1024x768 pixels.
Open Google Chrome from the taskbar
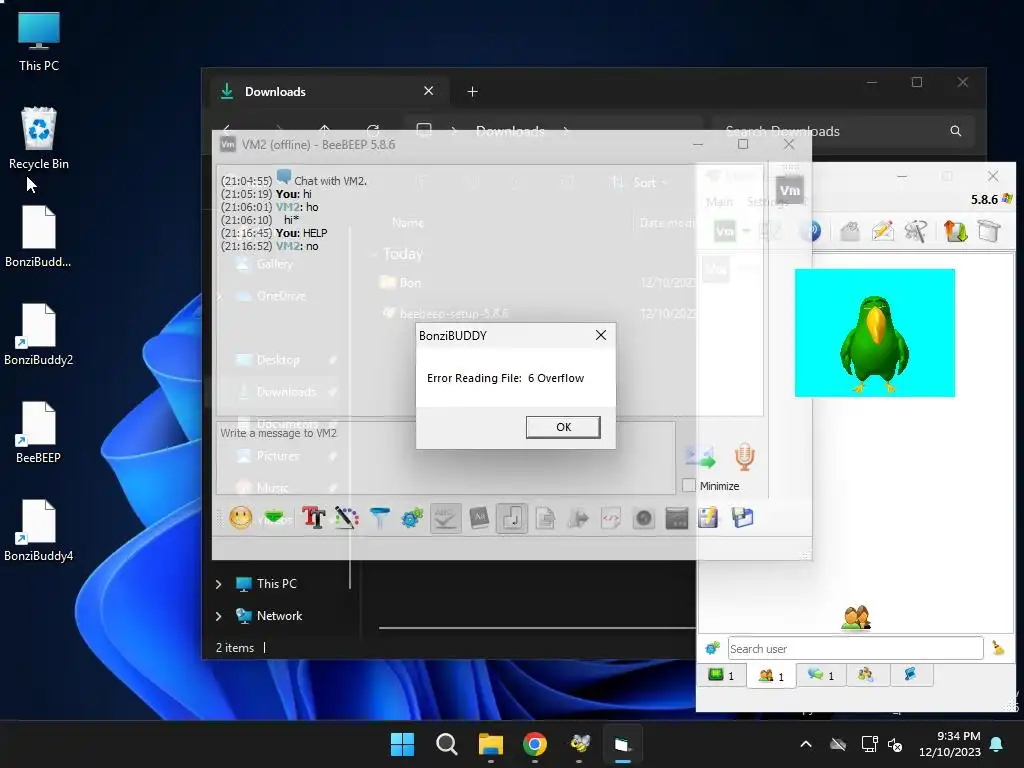535,744
